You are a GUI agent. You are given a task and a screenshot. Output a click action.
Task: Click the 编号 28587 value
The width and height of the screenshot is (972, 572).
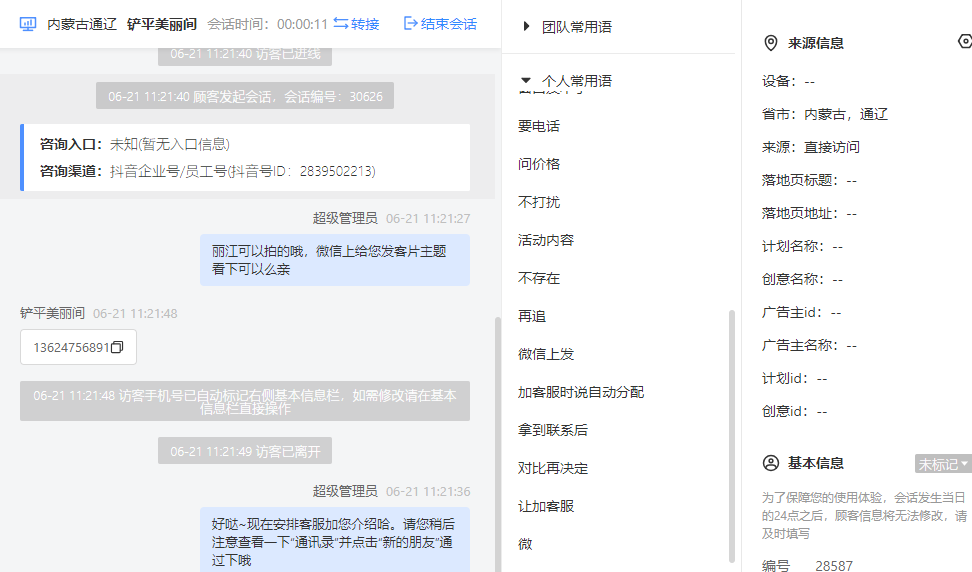pos(834,565)
